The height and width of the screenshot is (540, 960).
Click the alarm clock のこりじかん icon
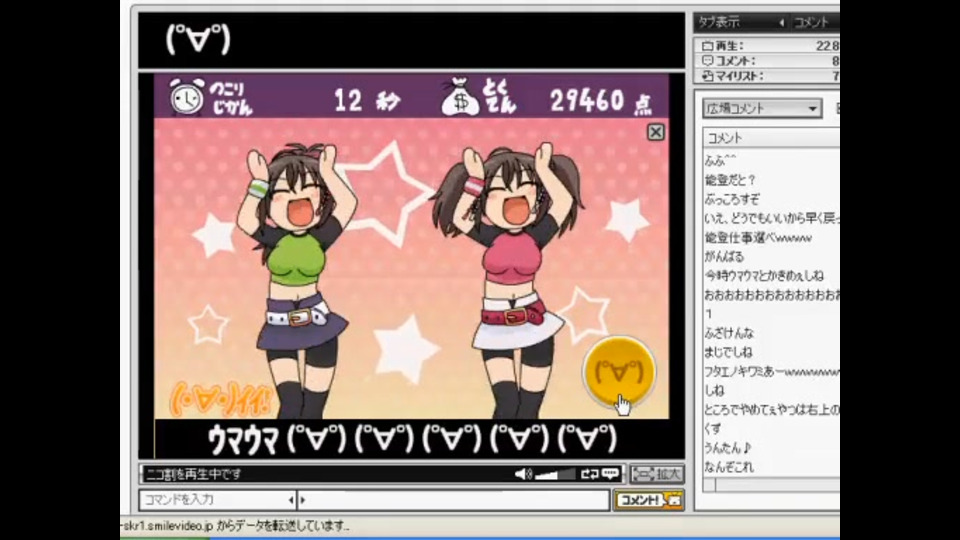click(187, 96)
